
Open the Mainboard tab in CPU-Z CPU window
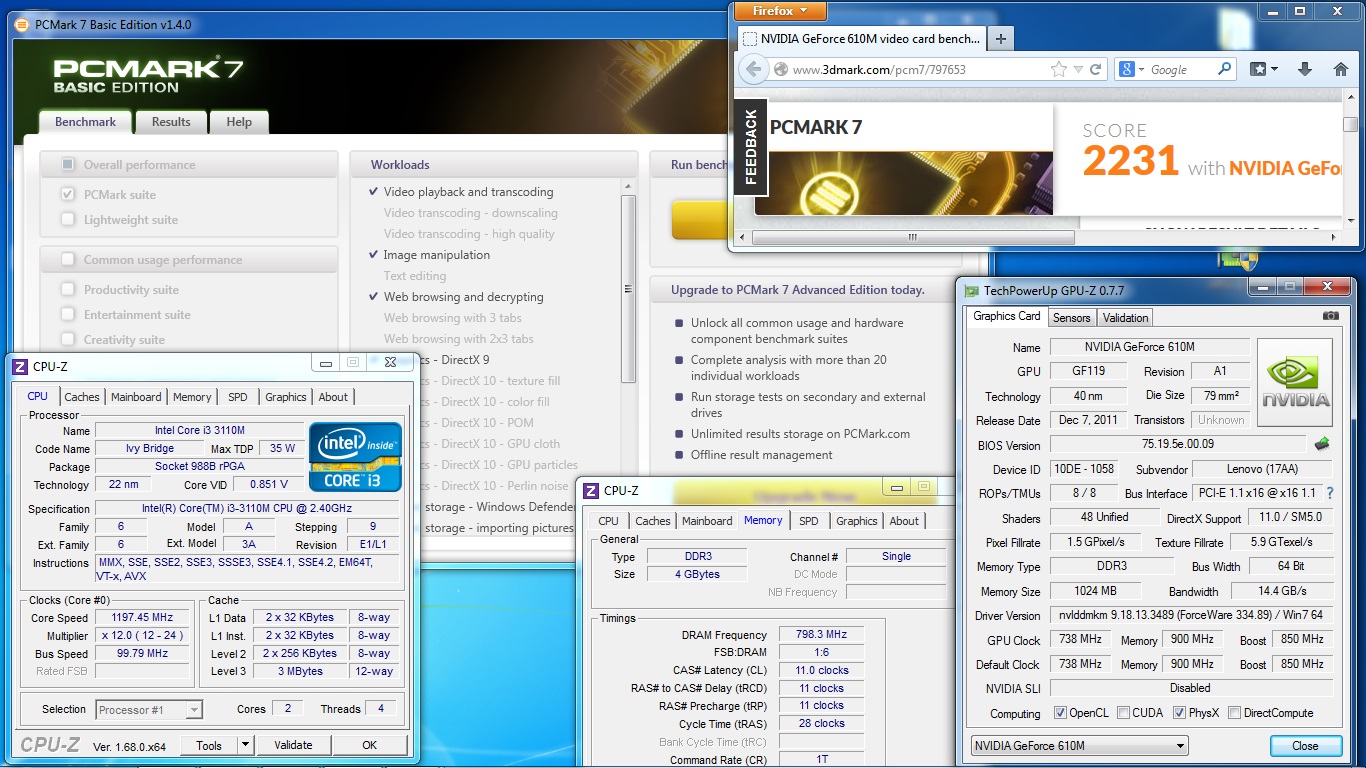(136, 397)
